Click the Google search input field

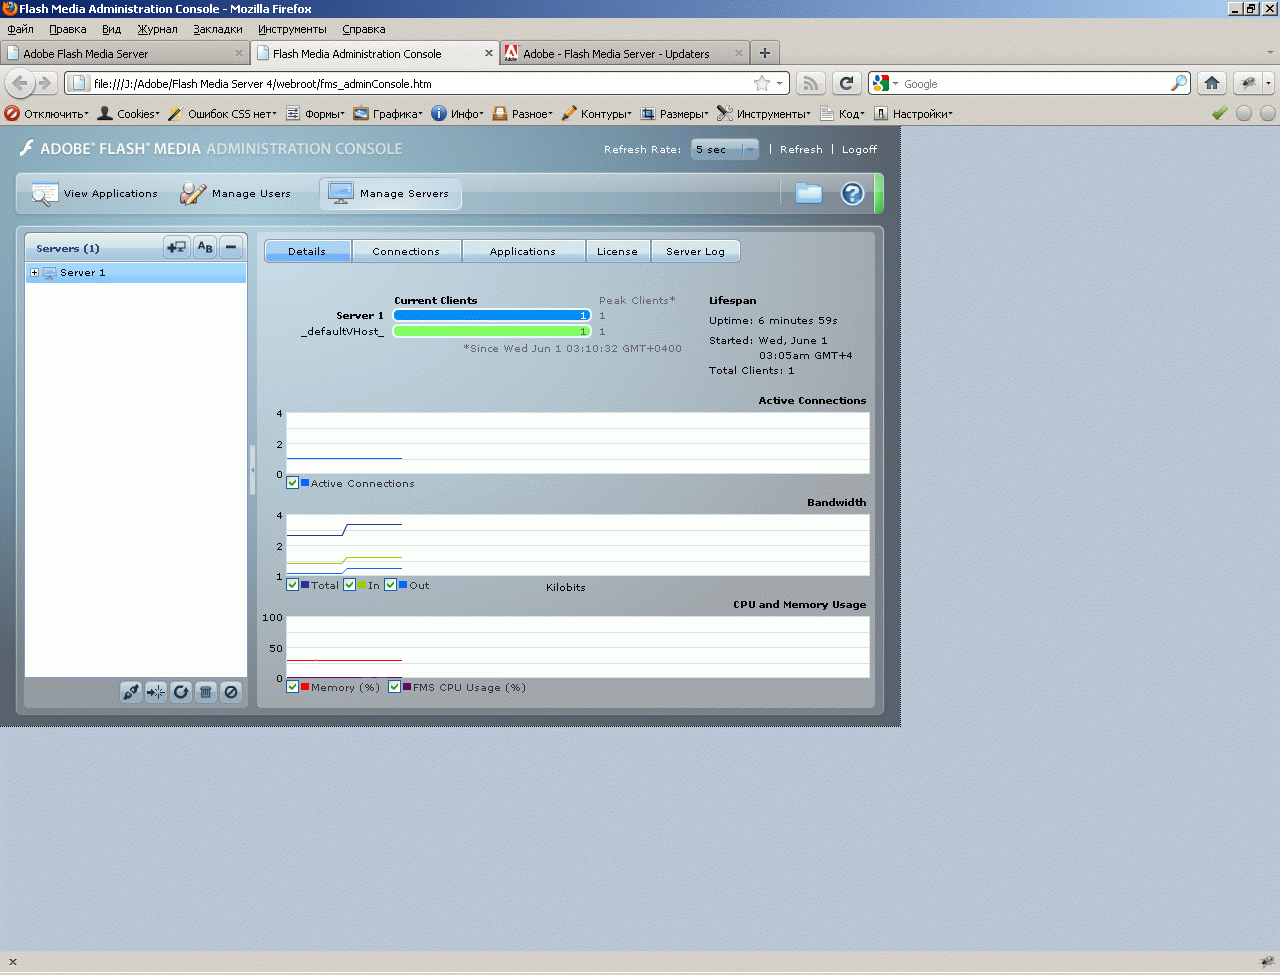[1035, 83]
